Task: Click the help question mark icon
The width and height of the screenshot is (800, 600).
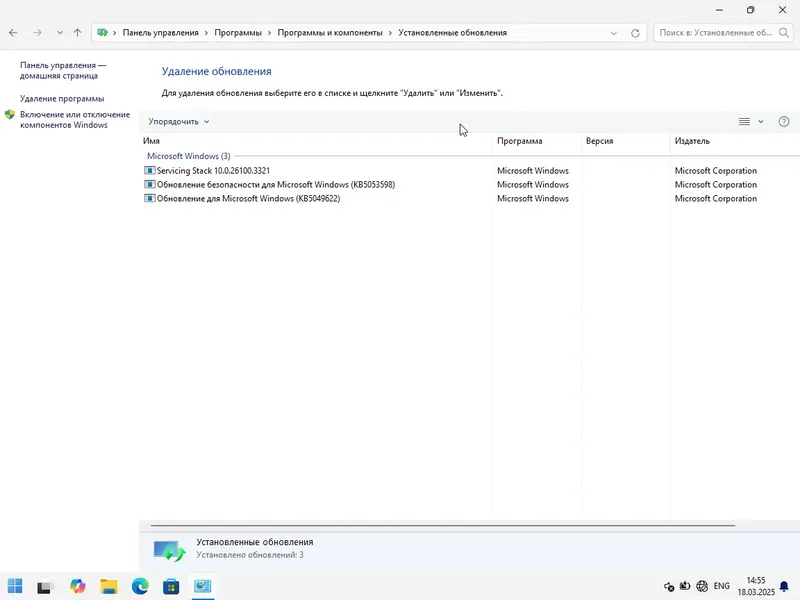Action: (785, 121)
